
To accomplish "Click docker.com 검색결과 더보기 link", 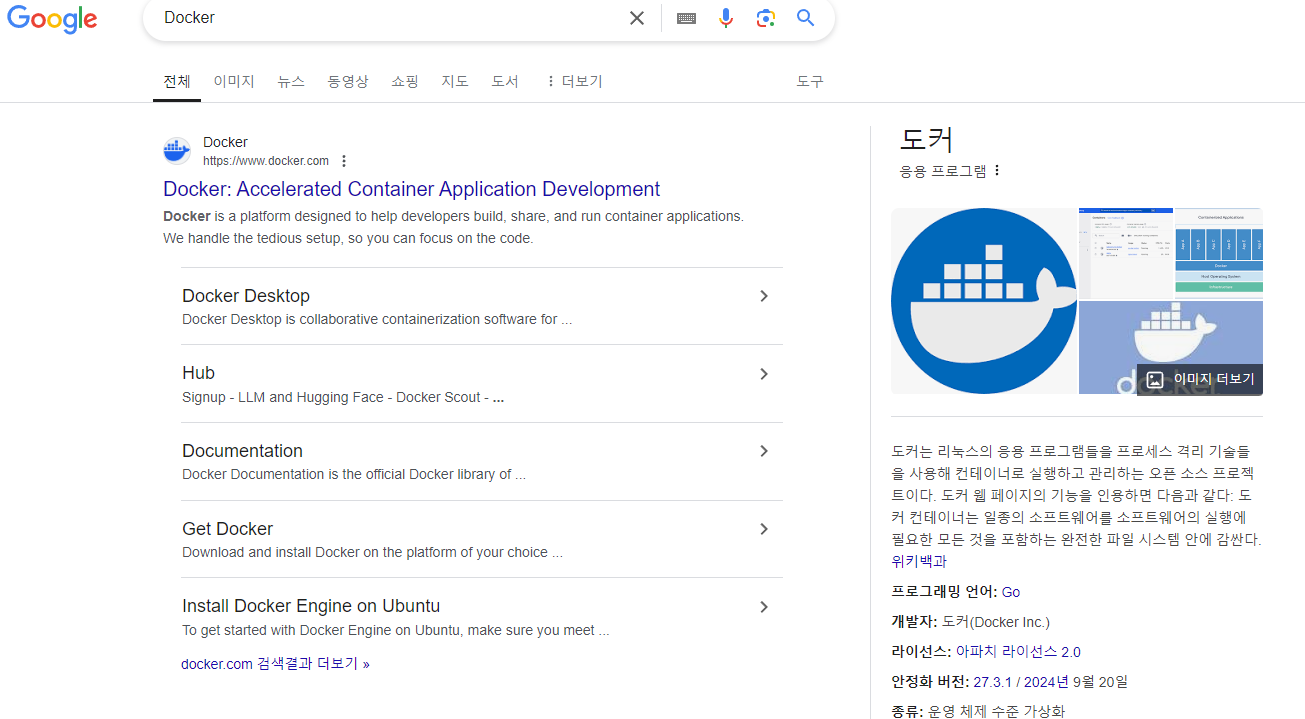I will pos(275,664).
